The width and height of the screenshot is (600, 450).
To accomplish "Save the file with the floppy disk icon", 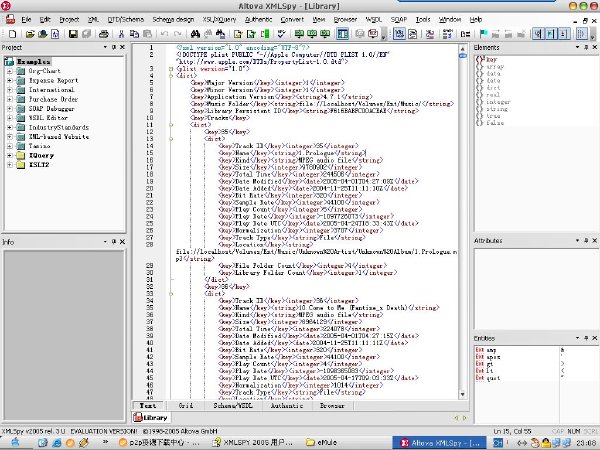I will click(x=73, y=34).
